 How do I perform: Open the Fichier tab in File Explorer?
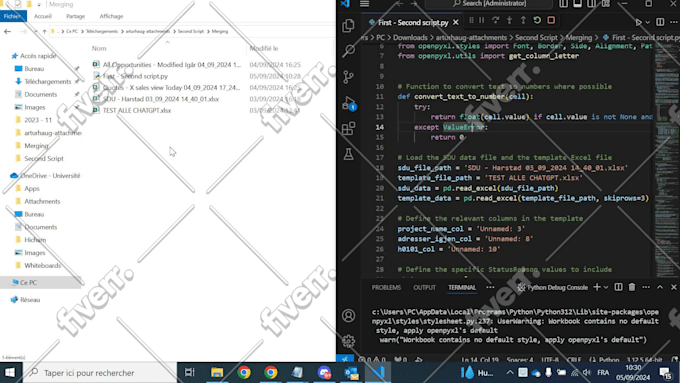(x=13, y=16)
